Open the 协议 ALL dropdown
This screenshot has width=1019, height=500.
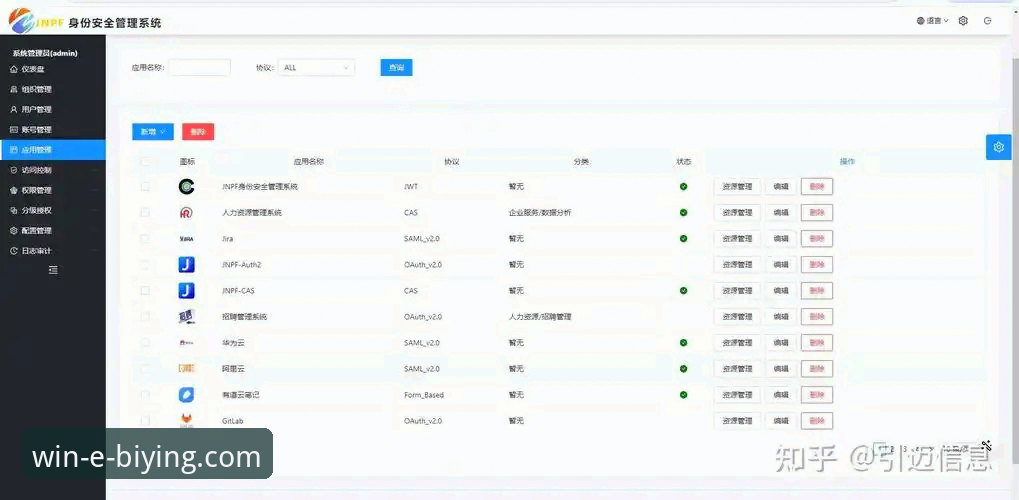point(316,68)
